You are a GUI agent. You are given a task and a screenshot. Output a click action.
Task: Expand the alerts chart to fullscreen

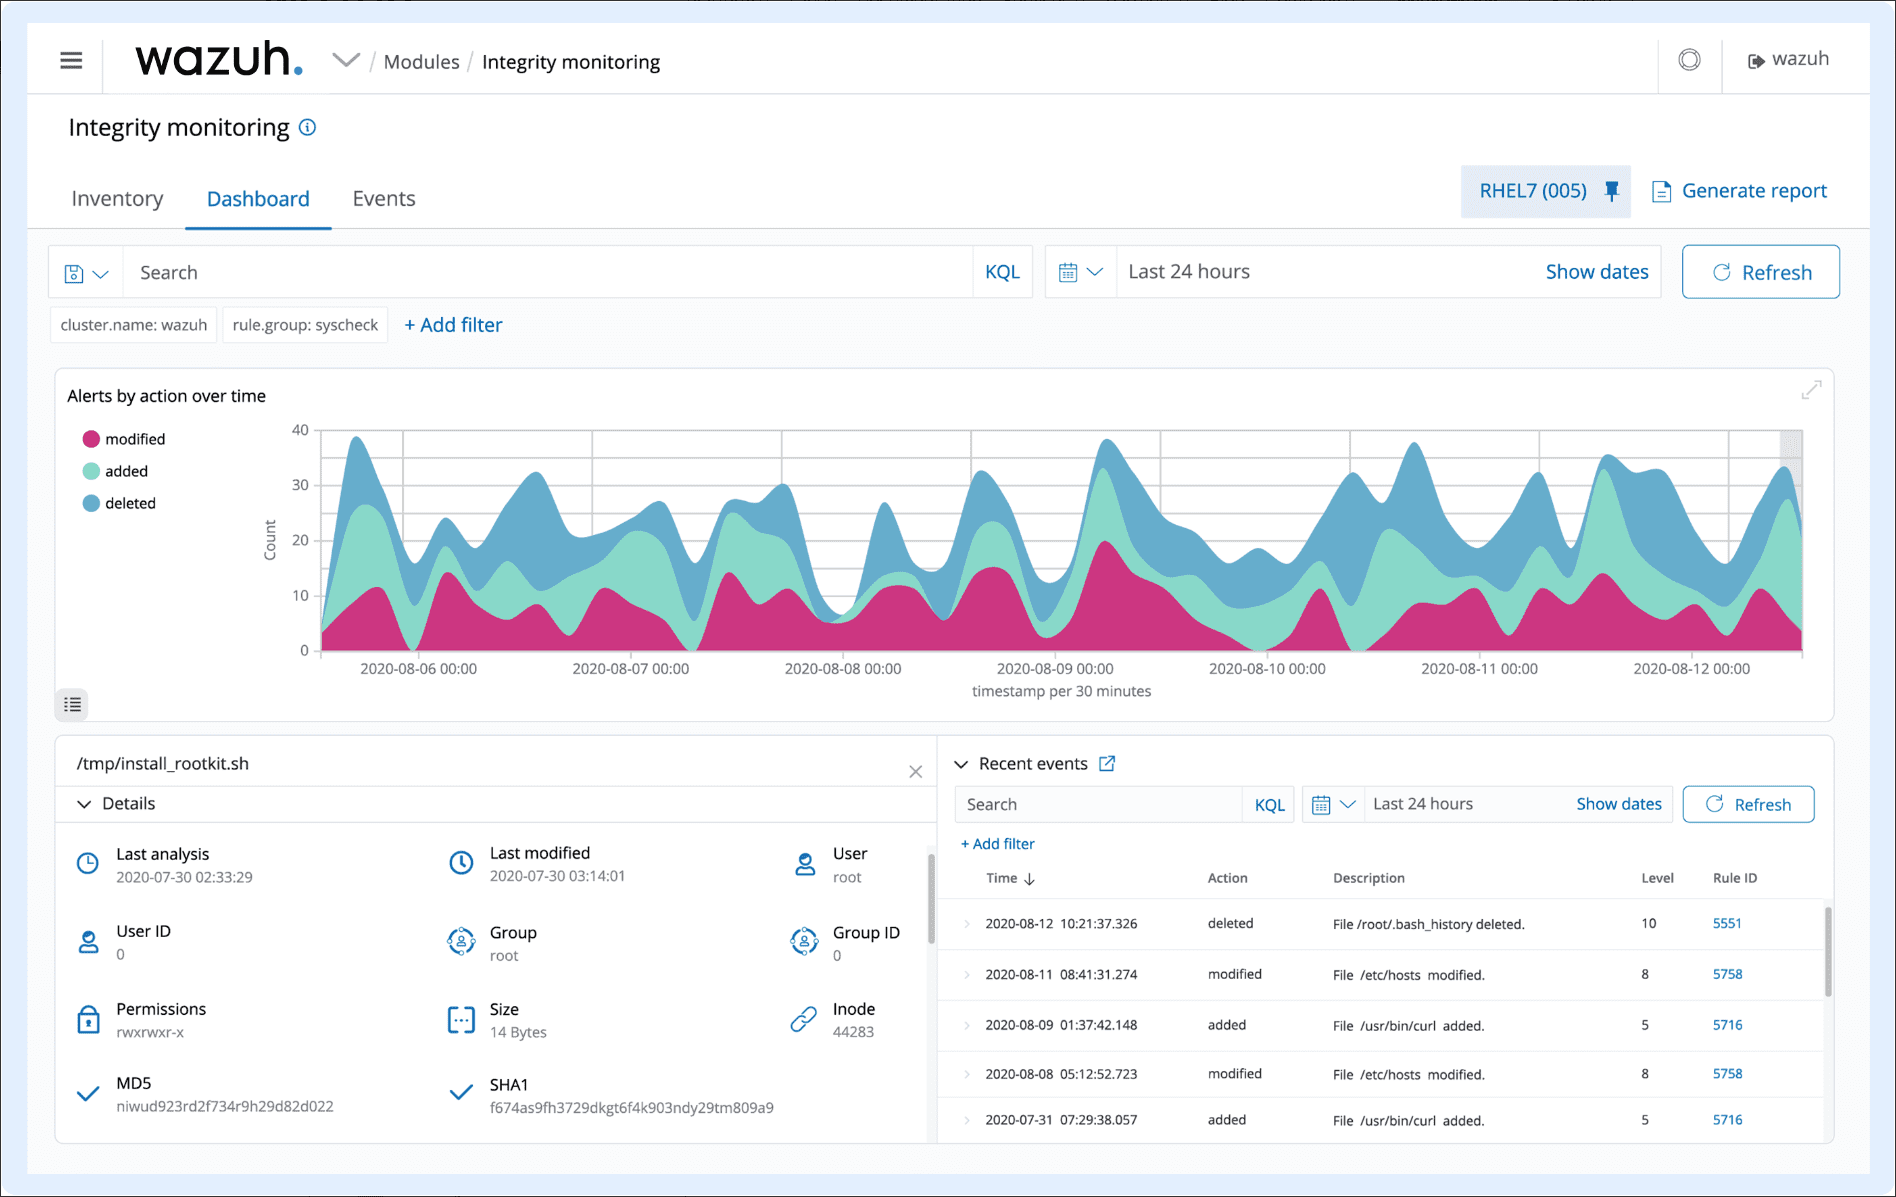click(1811, 390)
